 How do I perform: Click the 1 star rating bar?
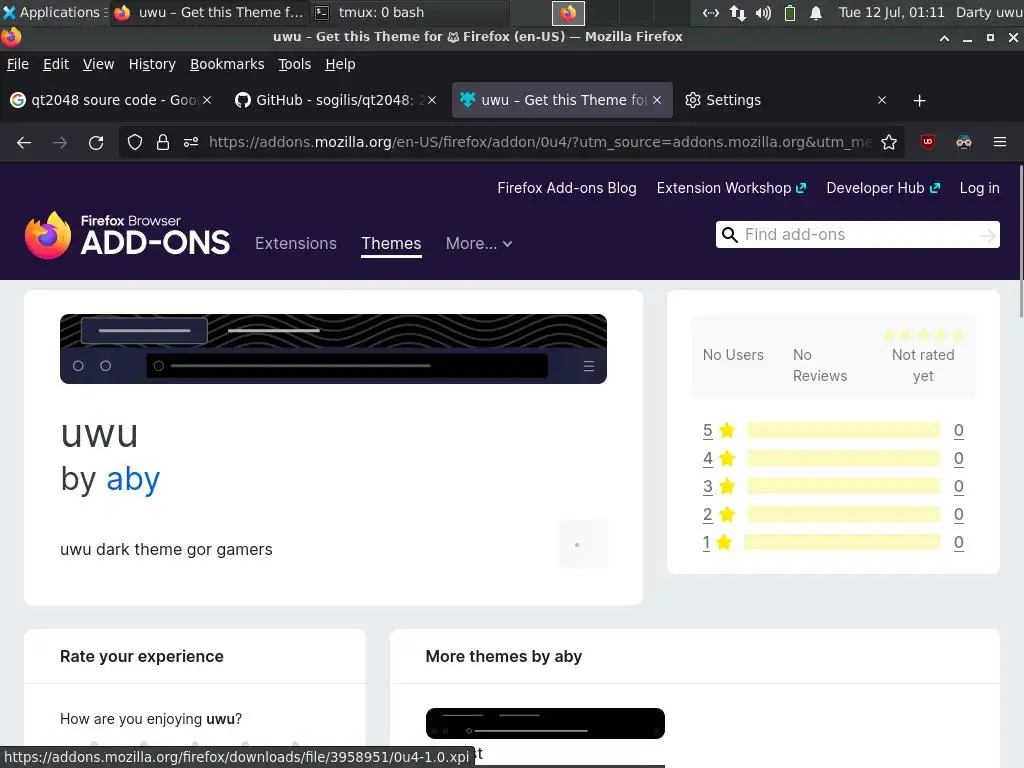[x=842, y=543]
